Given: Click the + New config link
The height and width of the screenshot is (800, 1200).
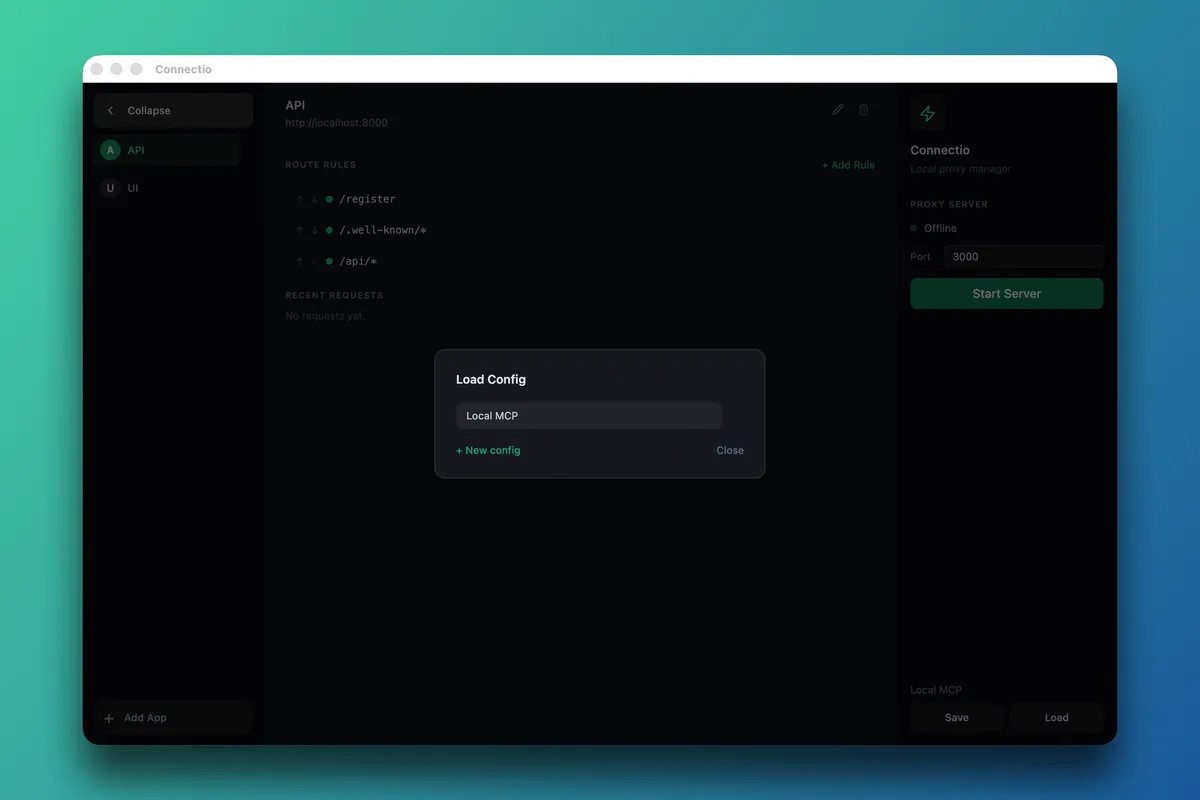Looking at the screenshot, I should point(488,450).
